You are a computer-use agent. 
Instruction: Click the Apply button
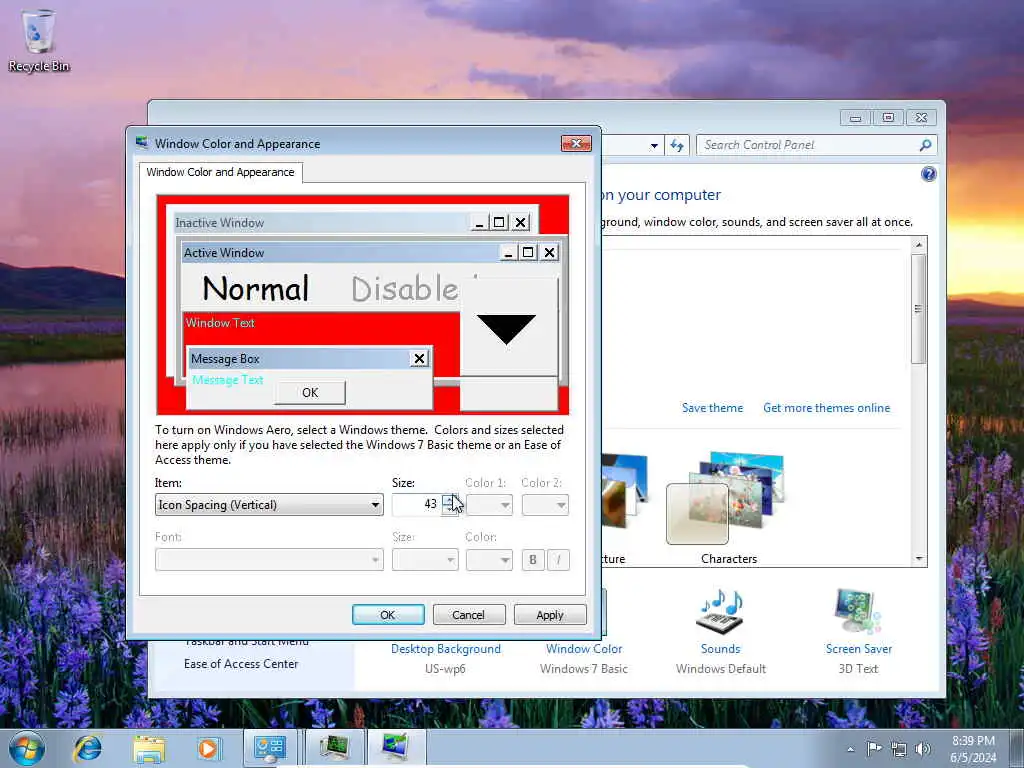click(550, 615)
